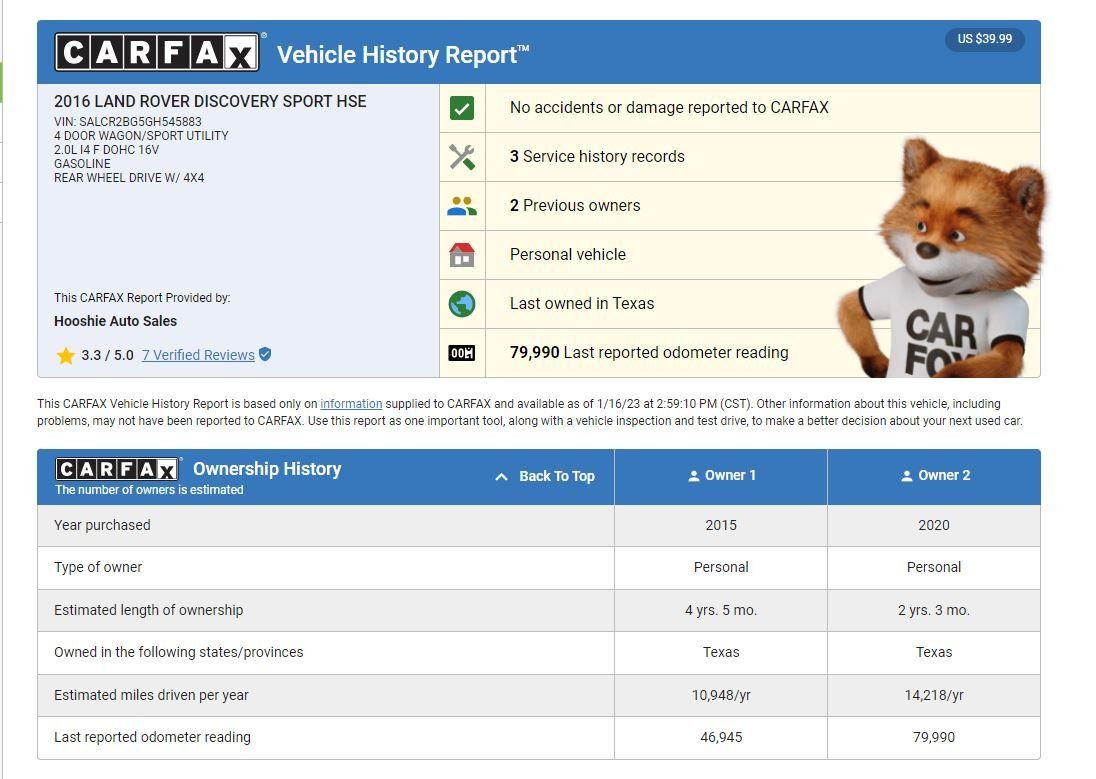This screenshot has height=779, width=1096.
Task: Click the gold star rating icon
Action: [x=66, y=355]
